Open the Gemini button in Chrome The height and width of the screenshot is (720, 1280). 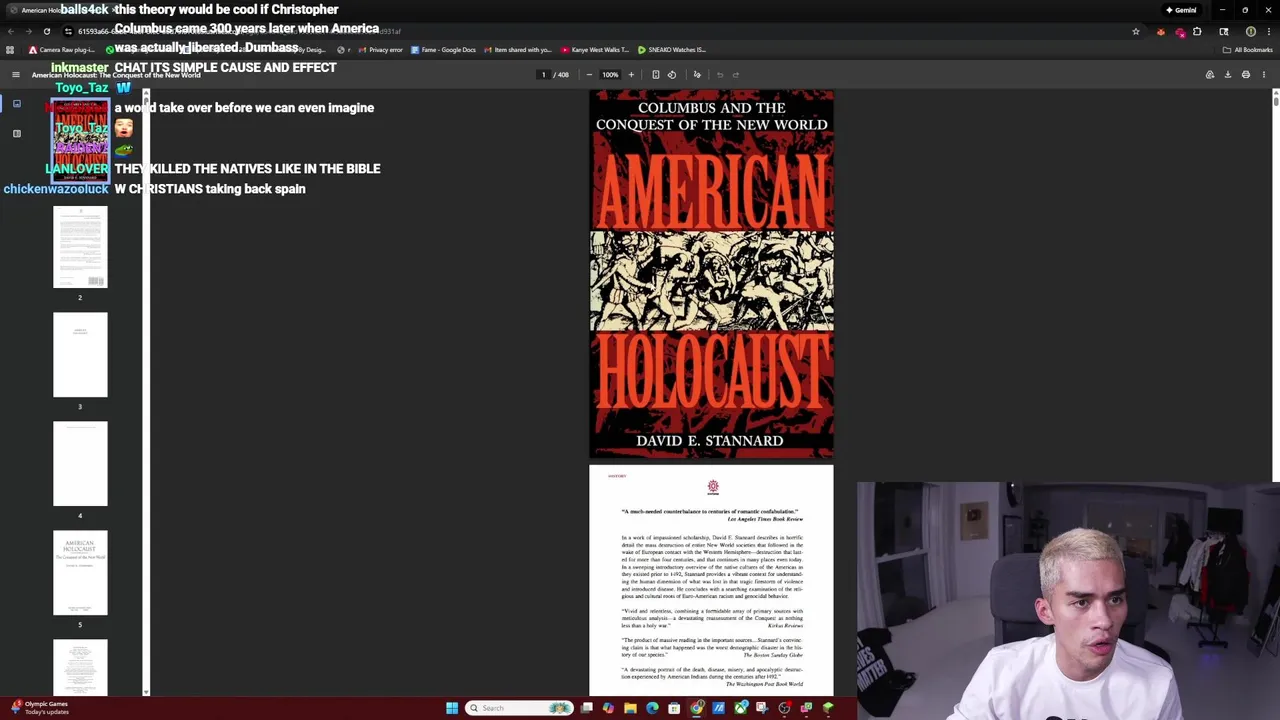pyautogui.click(x=1181, y=10)
